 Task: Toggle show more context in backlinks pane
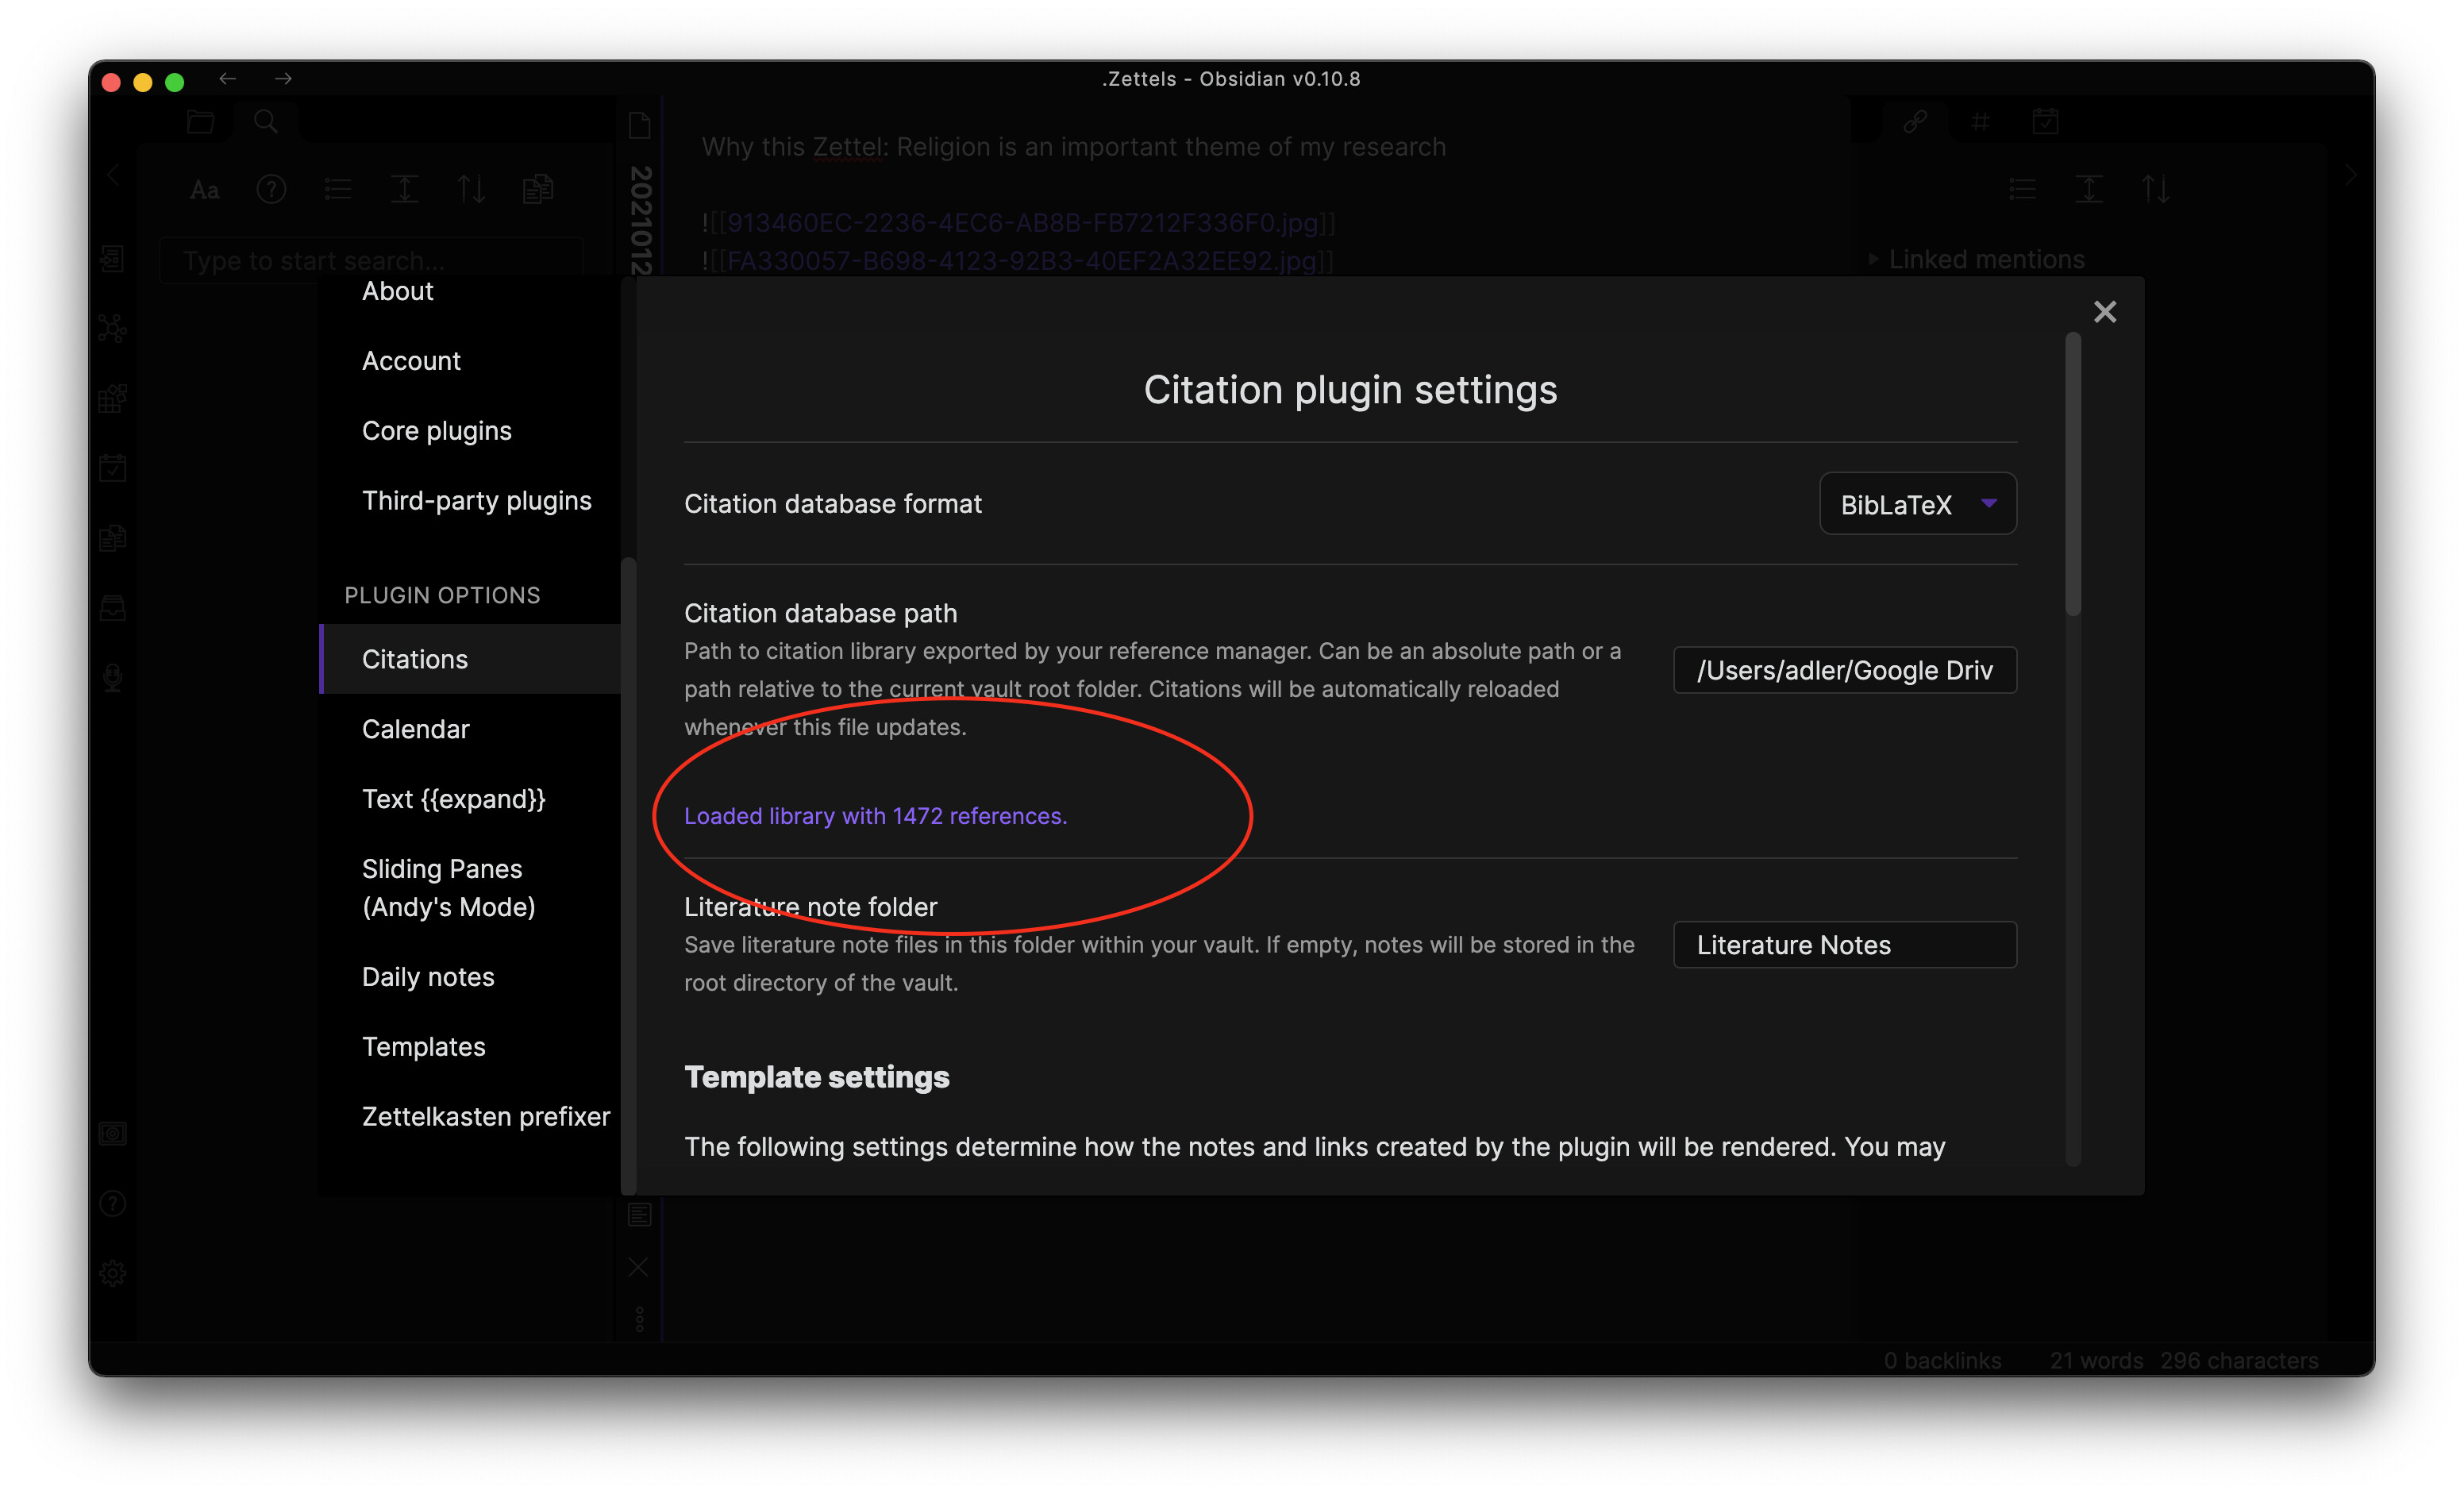coord(2022,189)
